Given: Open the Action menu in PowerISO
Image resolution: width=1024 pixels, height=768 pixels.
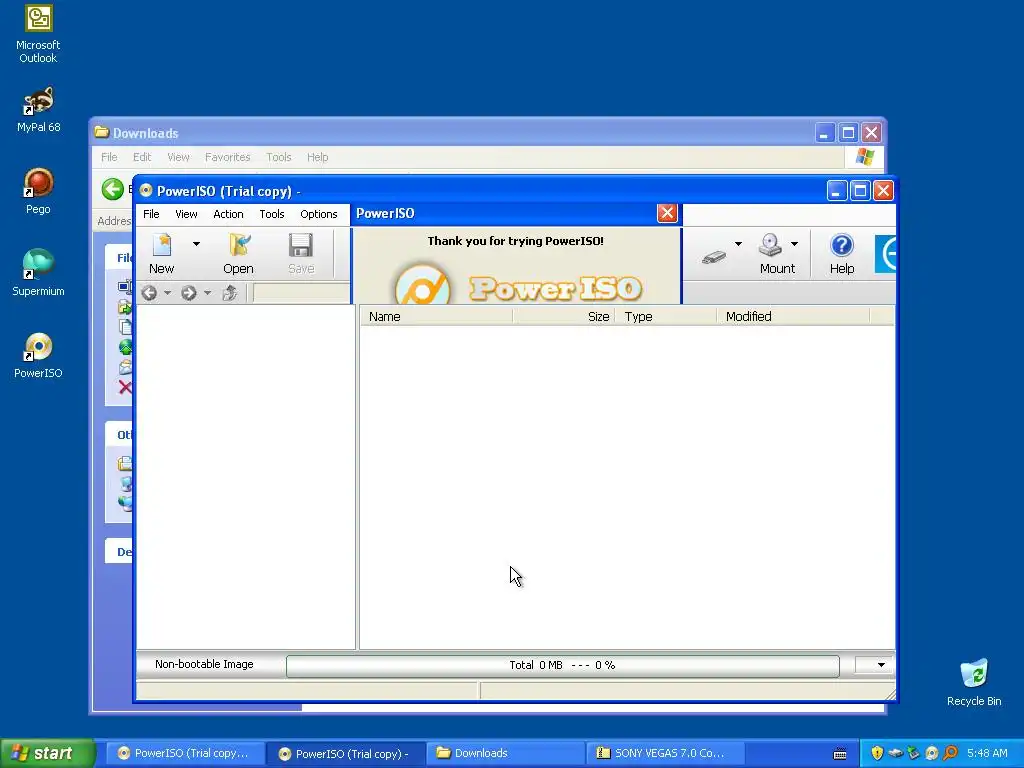Looking at the screenshot, I should [x=228, y=214].
